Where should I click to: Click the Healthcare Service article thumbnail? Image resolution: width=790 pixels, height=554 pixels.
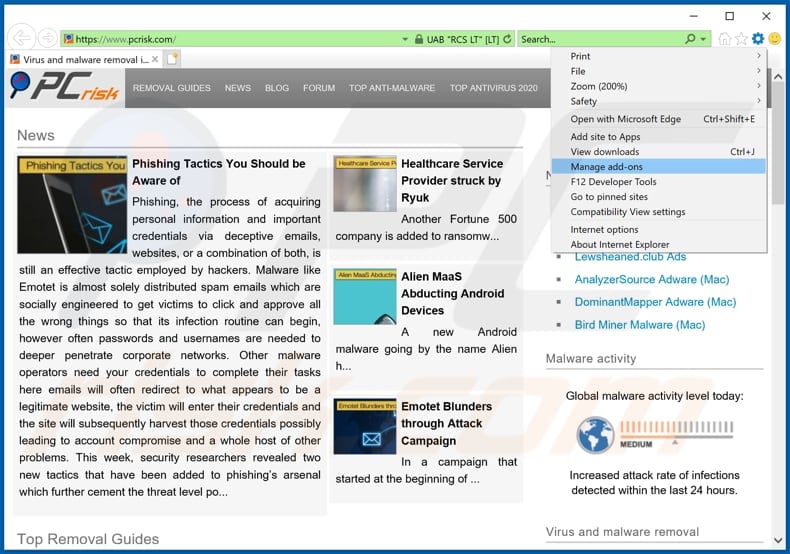(365, 183)
